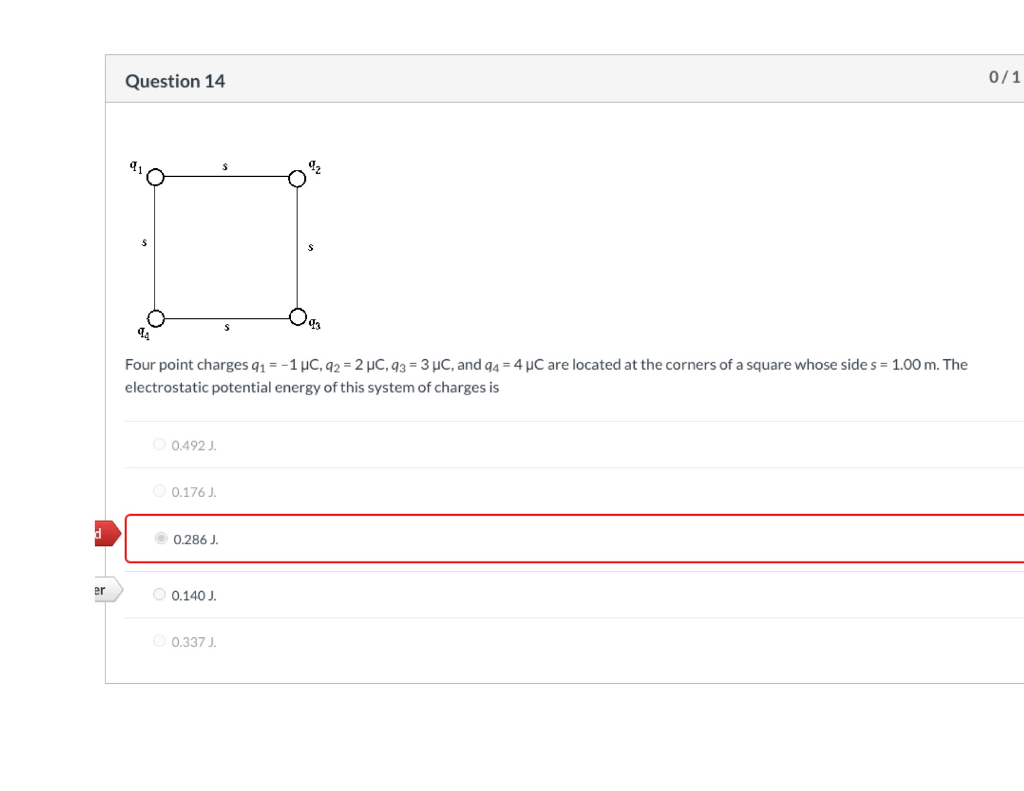The width and height of the screenshot is (1024, 791).
Task: Click the square charge diagram image
Action: tap(226, 246)
